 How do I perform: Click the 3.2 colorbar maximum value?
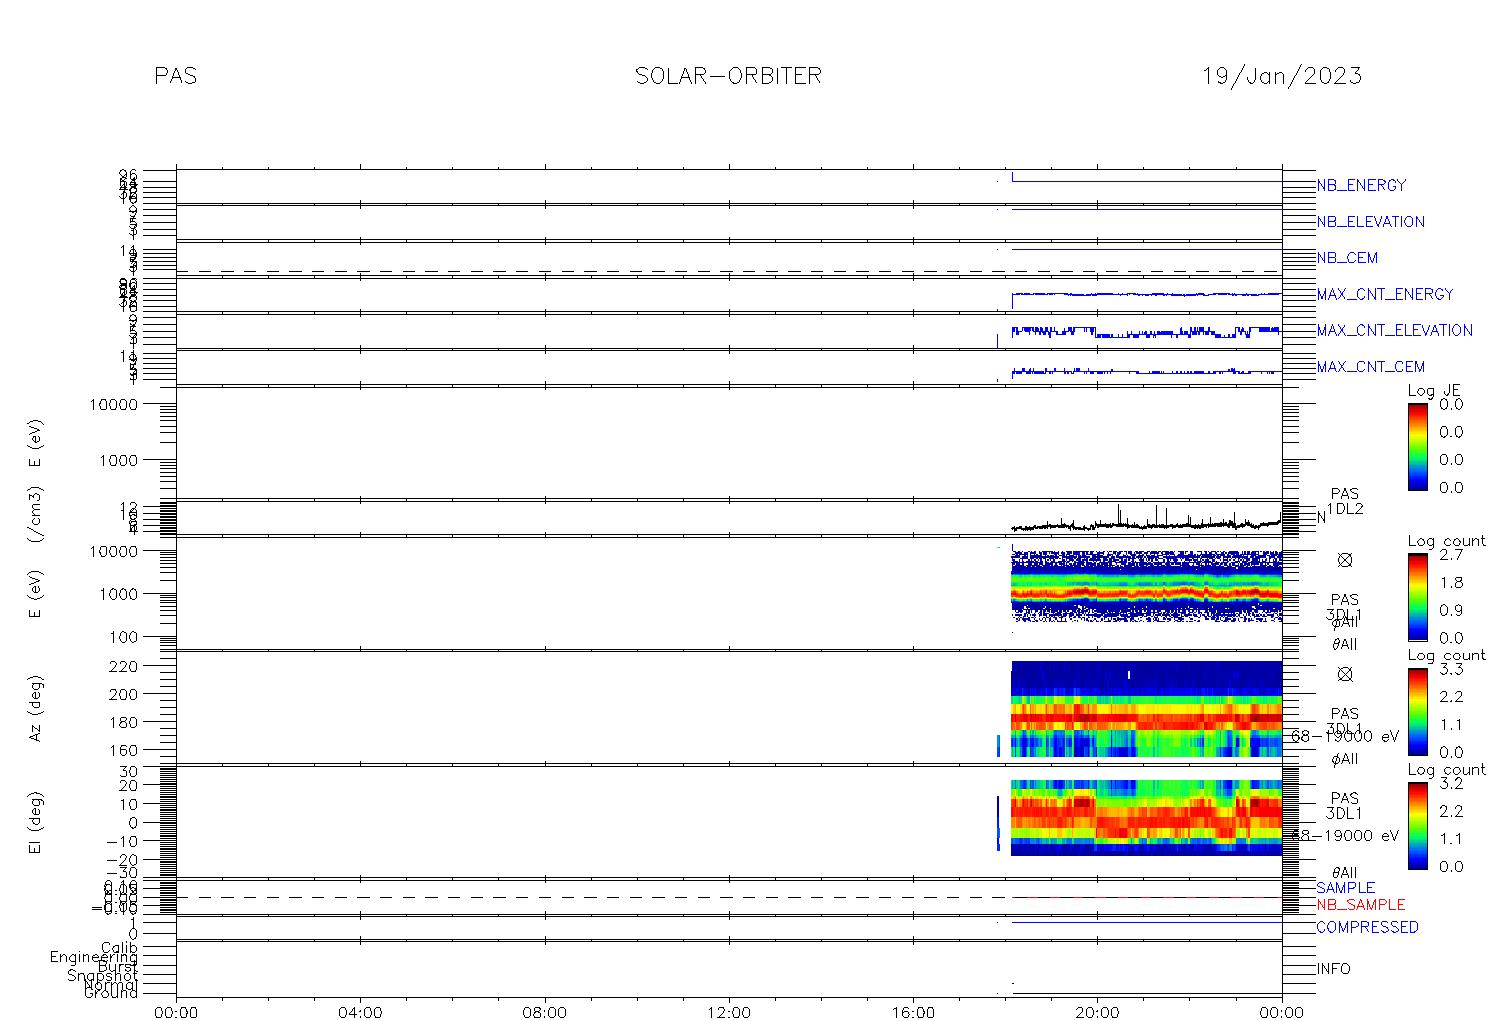click(1451, 784)
